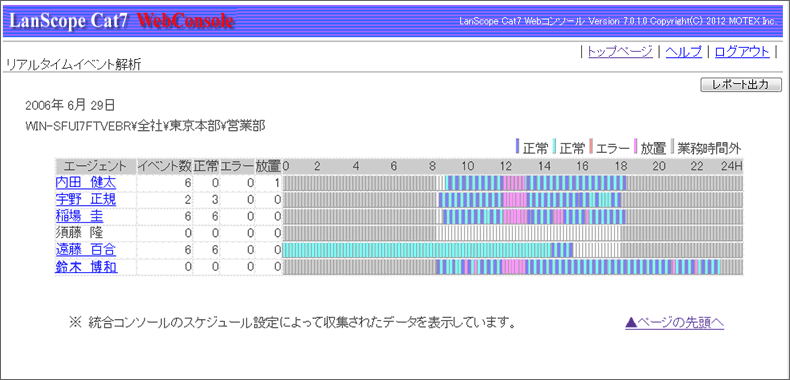
Task: Go to トップページ link
Action: [x=620, y=51]
